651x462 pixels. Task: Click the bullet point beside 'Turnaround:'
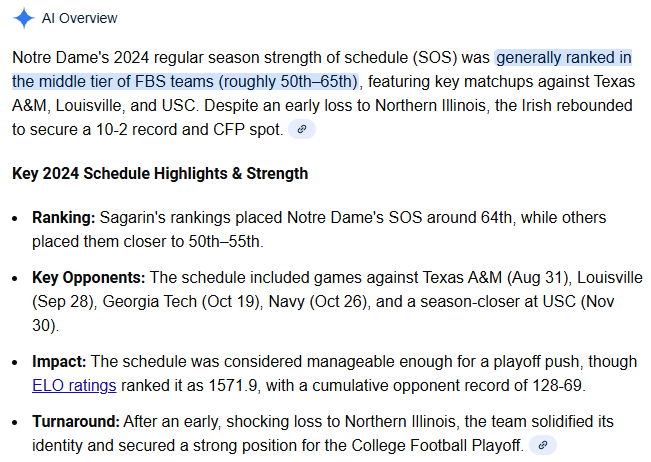tap(15, 423)
